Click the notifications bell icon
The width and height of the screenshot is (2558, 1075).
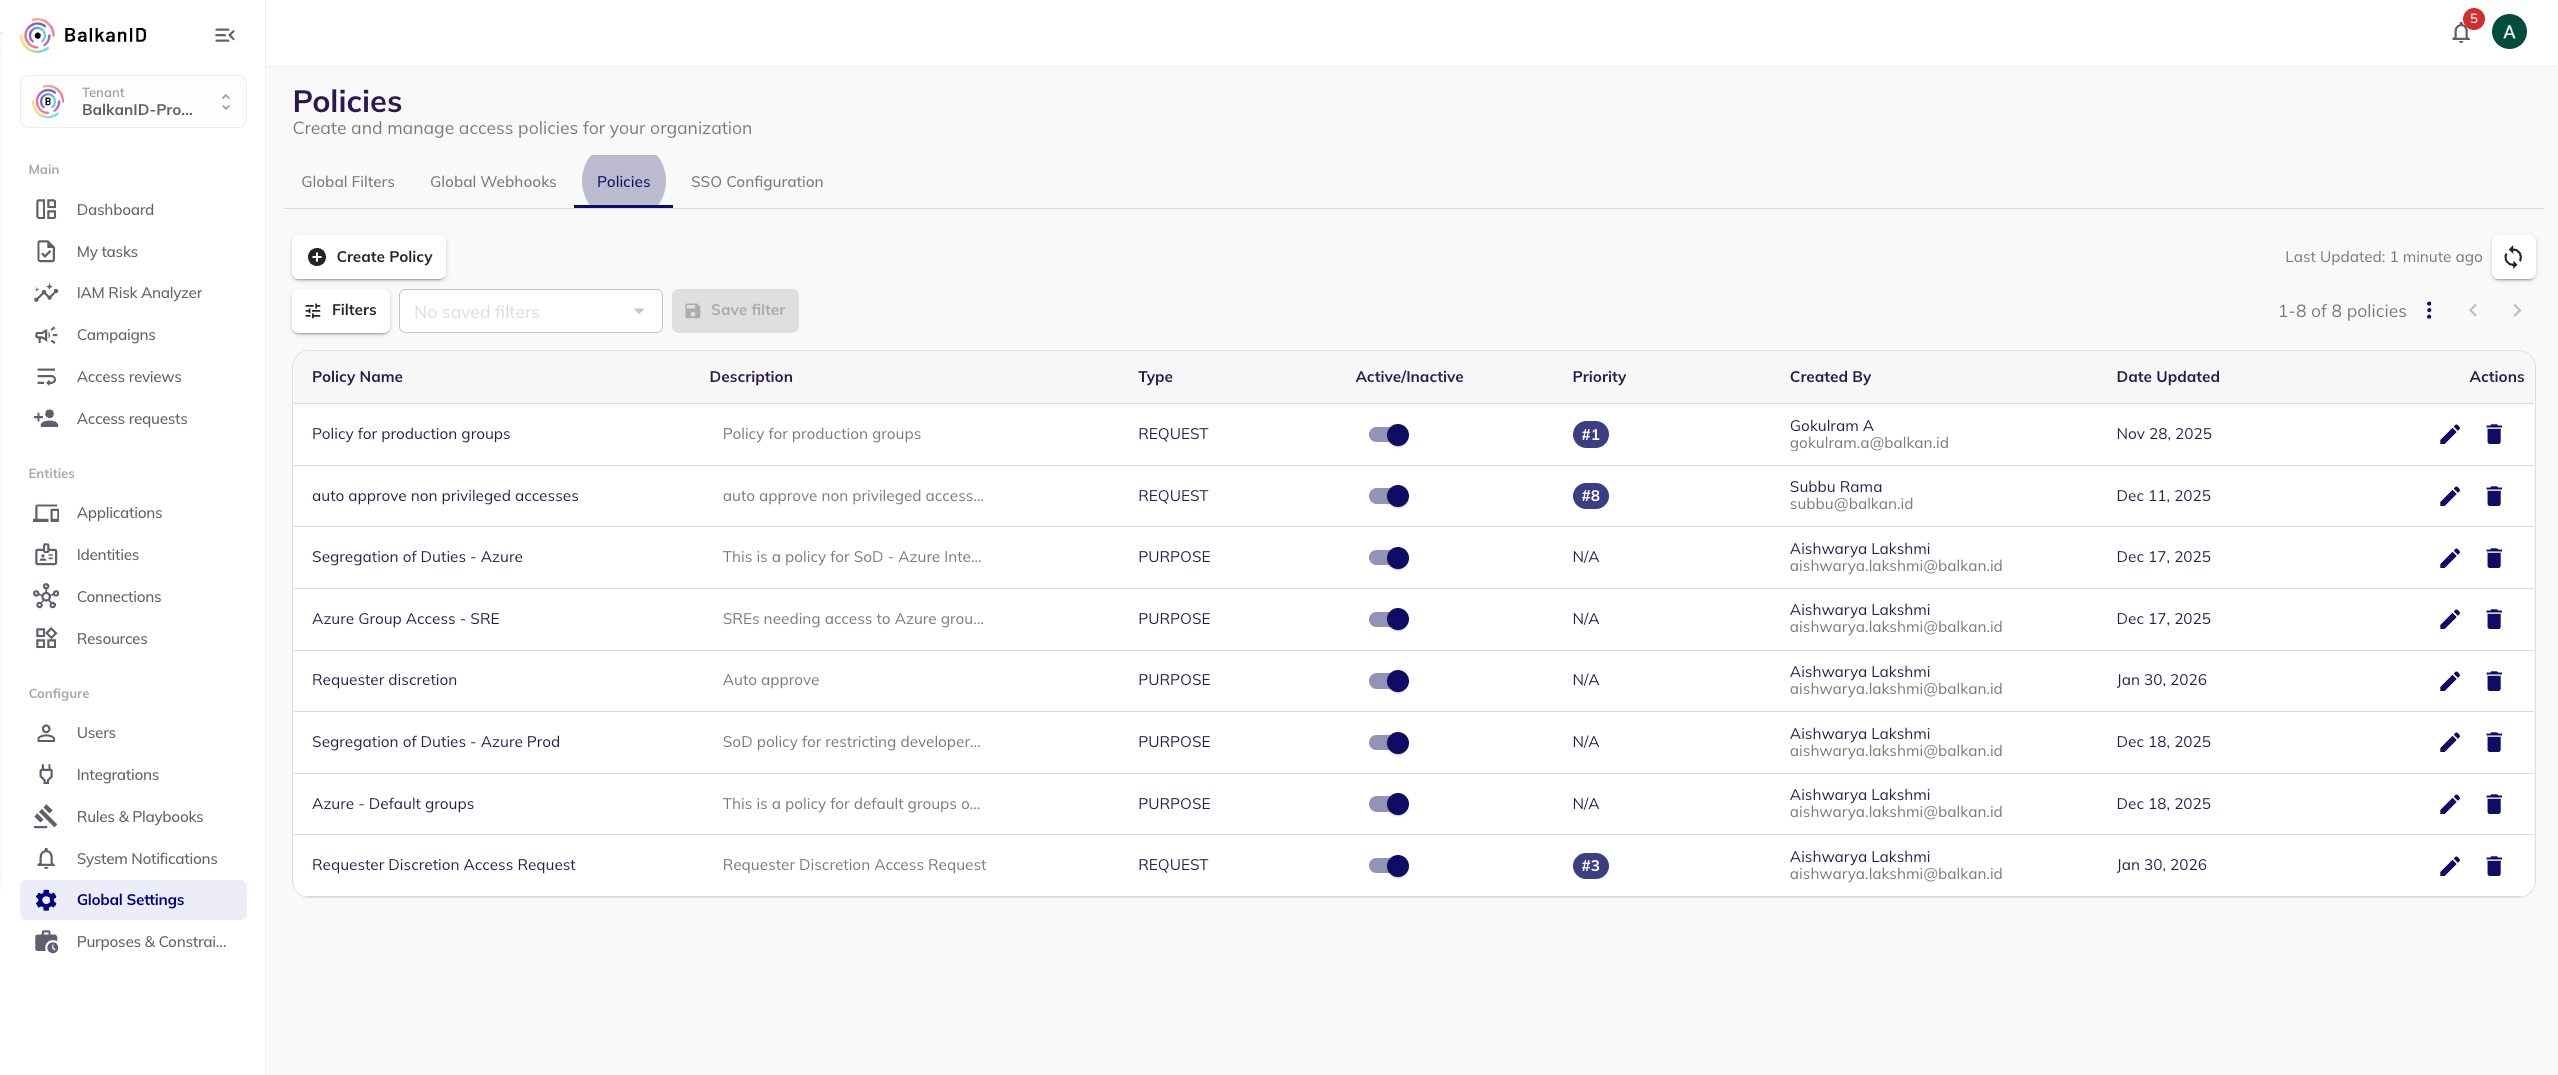2460,33
